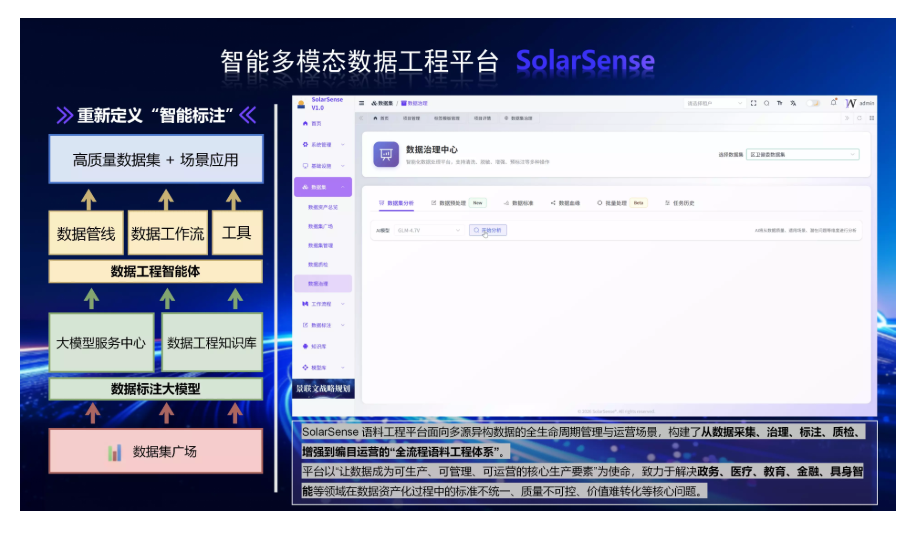Image resolution: width=919 pixels, height=534 pixels.
Task: Open 数据集广场 in the sidebar submenu
Action: tap(321, 226)
